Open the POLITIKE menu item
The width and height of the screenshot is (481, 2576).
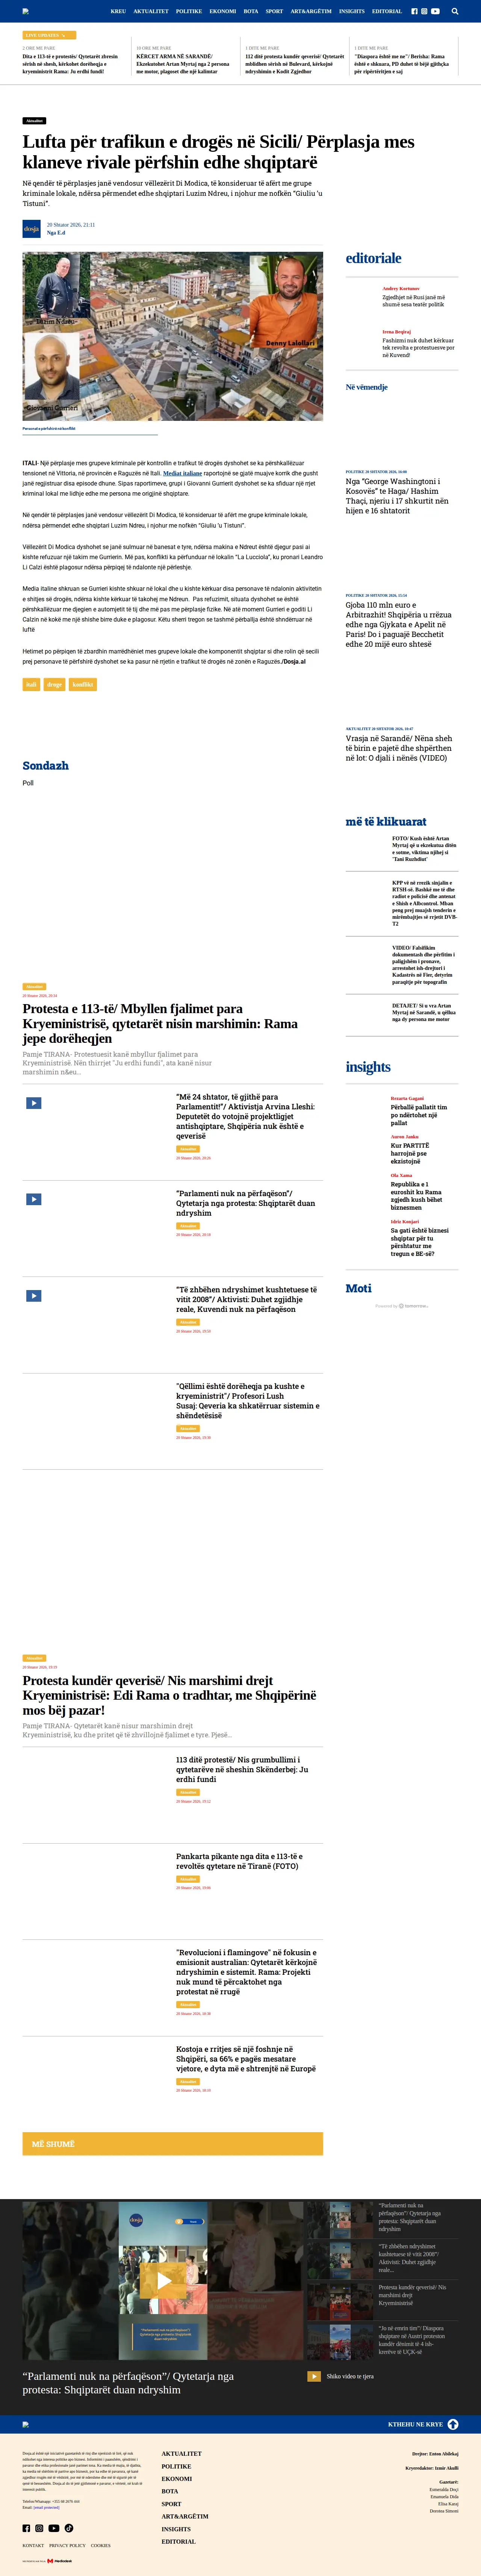(x=189, y=11)
